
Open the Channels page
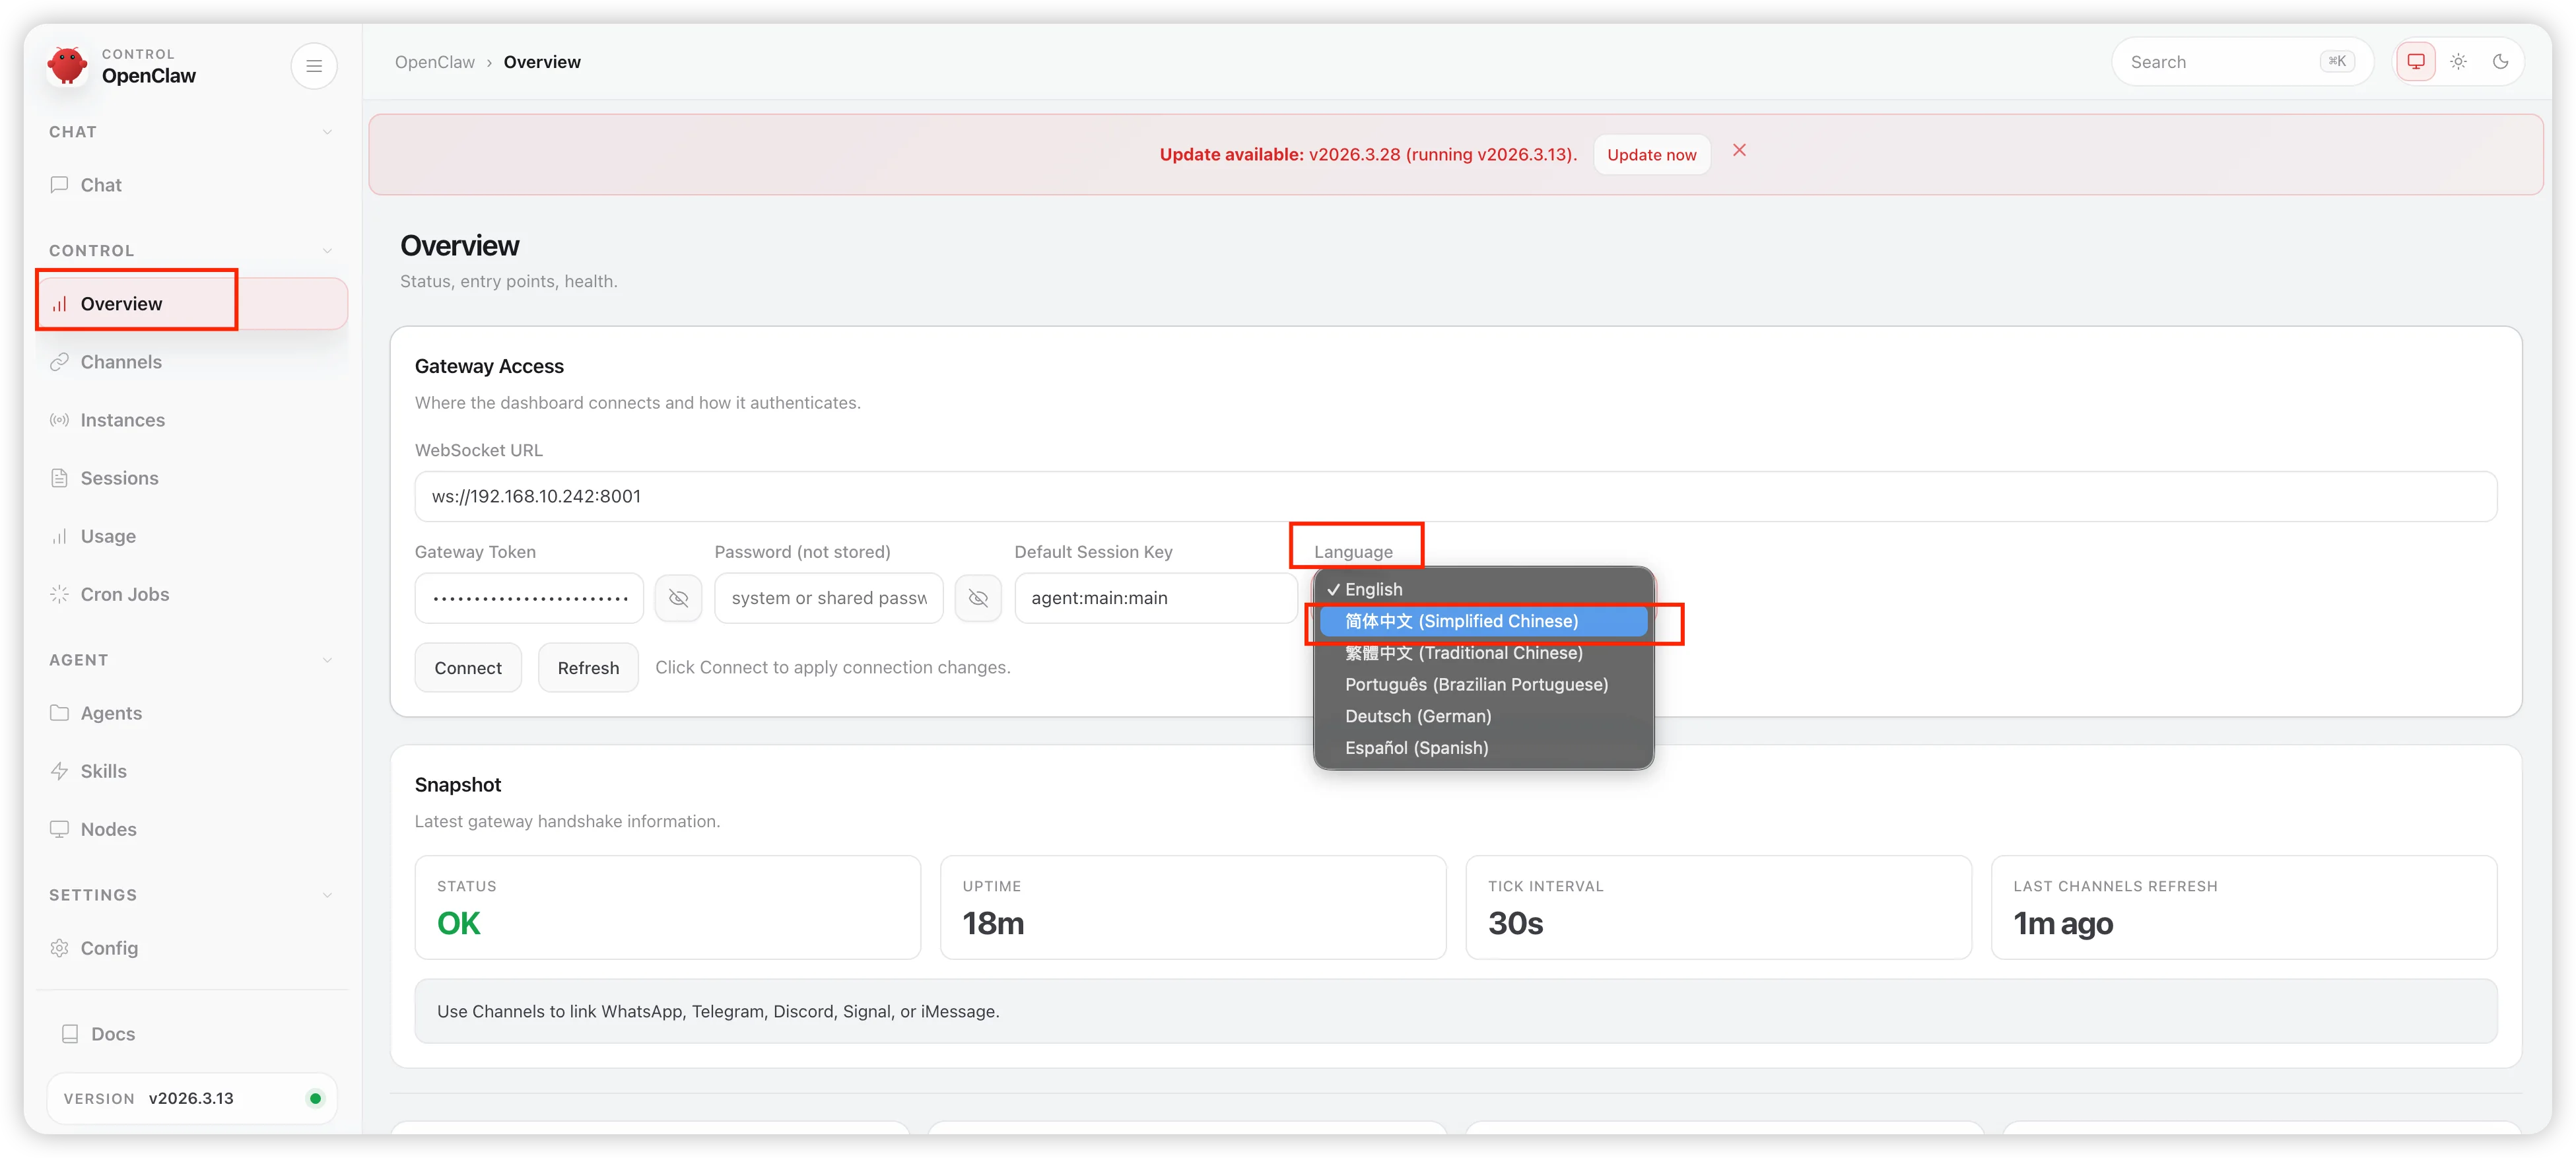click(192, 362)
